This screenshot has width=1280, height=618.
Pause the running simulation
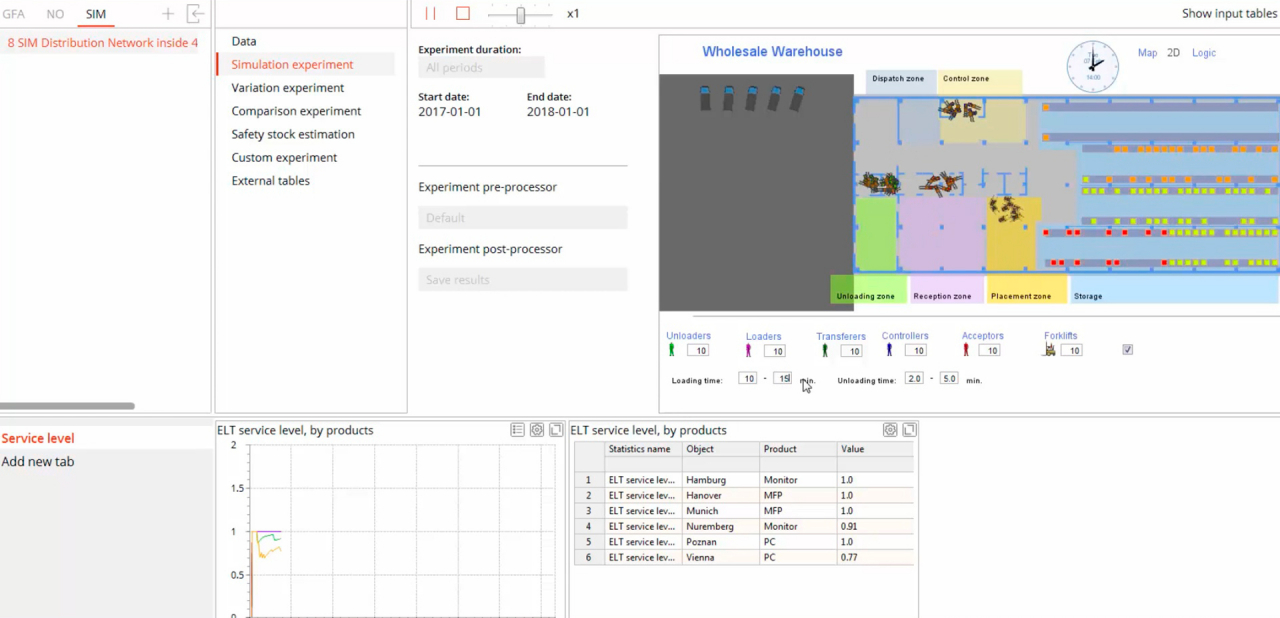pos(430,14)
